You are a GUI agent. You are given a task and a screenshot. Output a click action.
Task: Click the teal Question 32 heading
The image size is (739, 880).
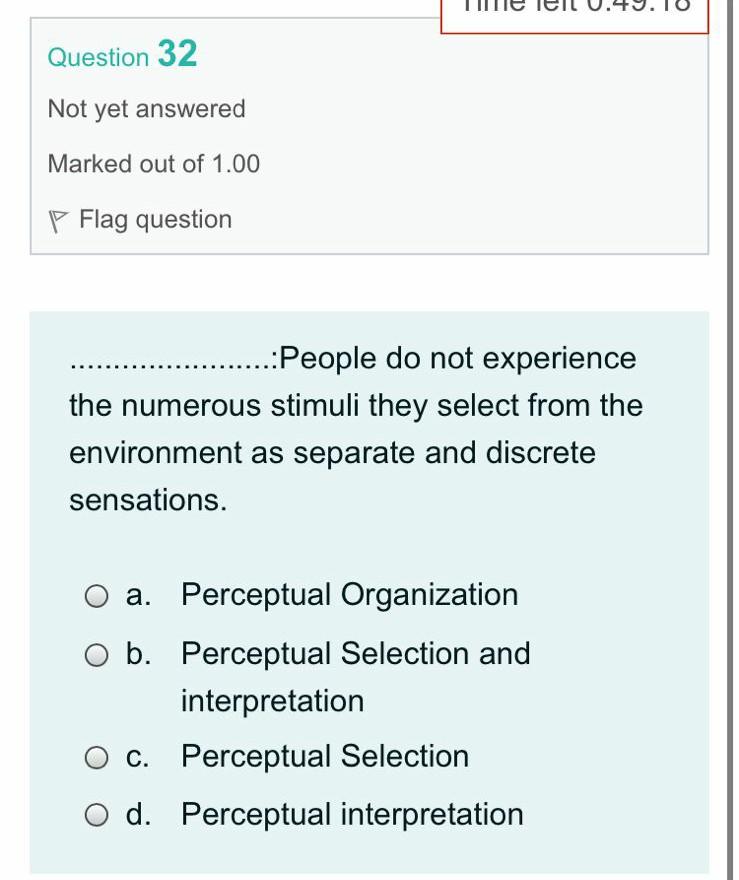(x=123, y=57)
